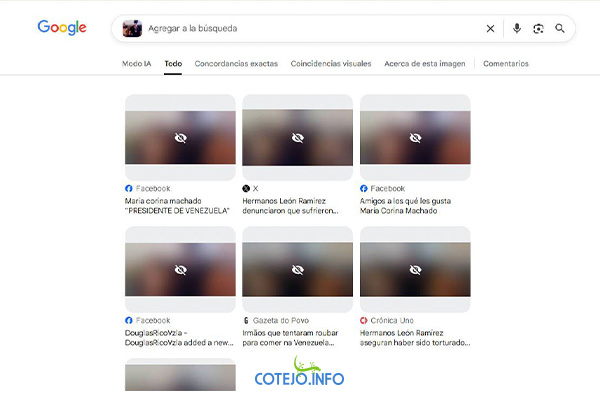600x400 pixels.
Task: Click the X source icon
Action: pyautogui.click(x=246, y=188)
